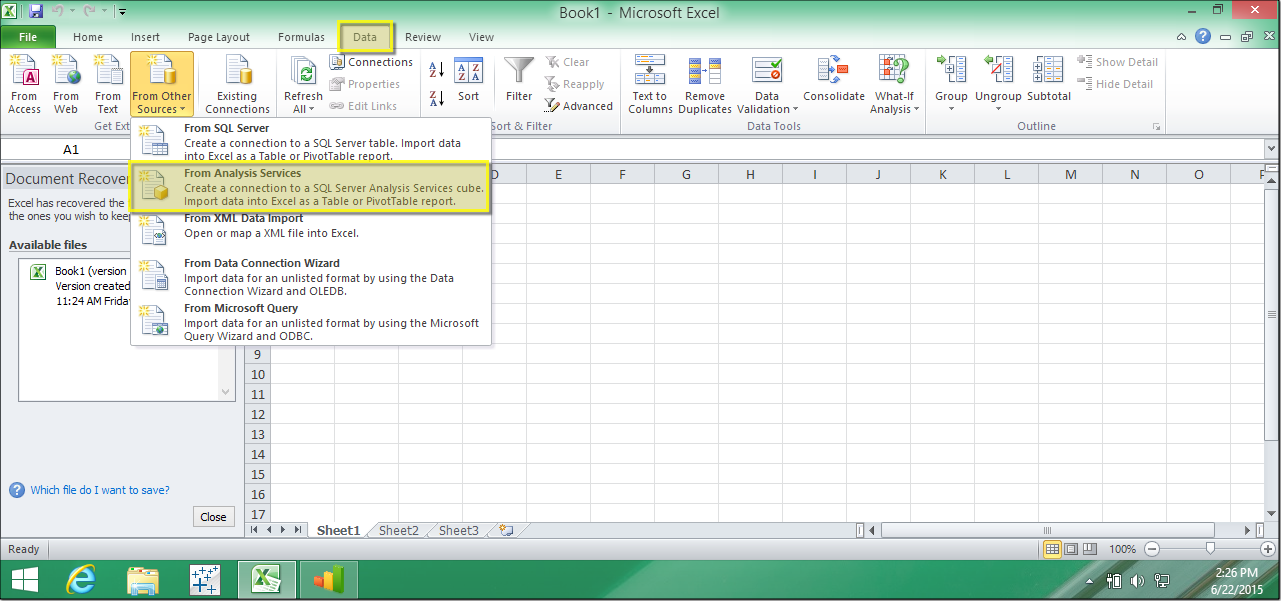Sort ascending A to Z
This screenshot has height=601, width=1281.
point(437,71)
